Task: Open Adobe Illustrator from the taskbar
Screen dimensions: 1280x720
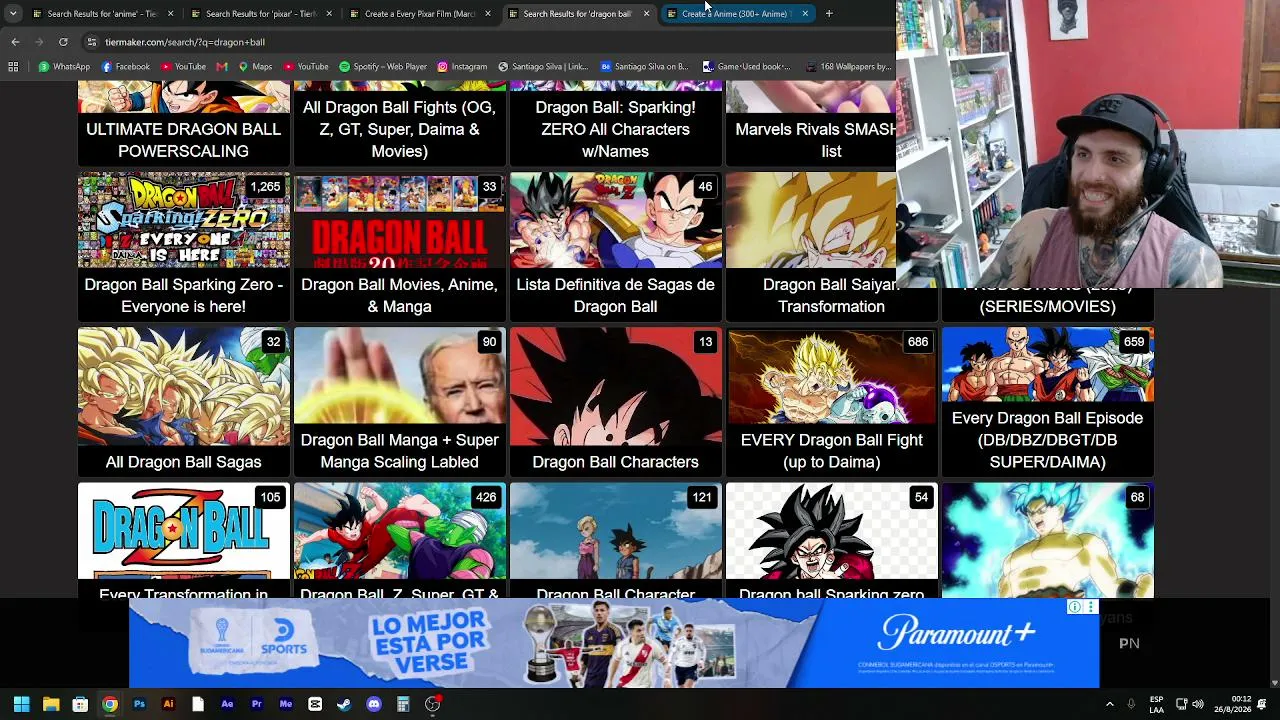Action: click(168, 704)
